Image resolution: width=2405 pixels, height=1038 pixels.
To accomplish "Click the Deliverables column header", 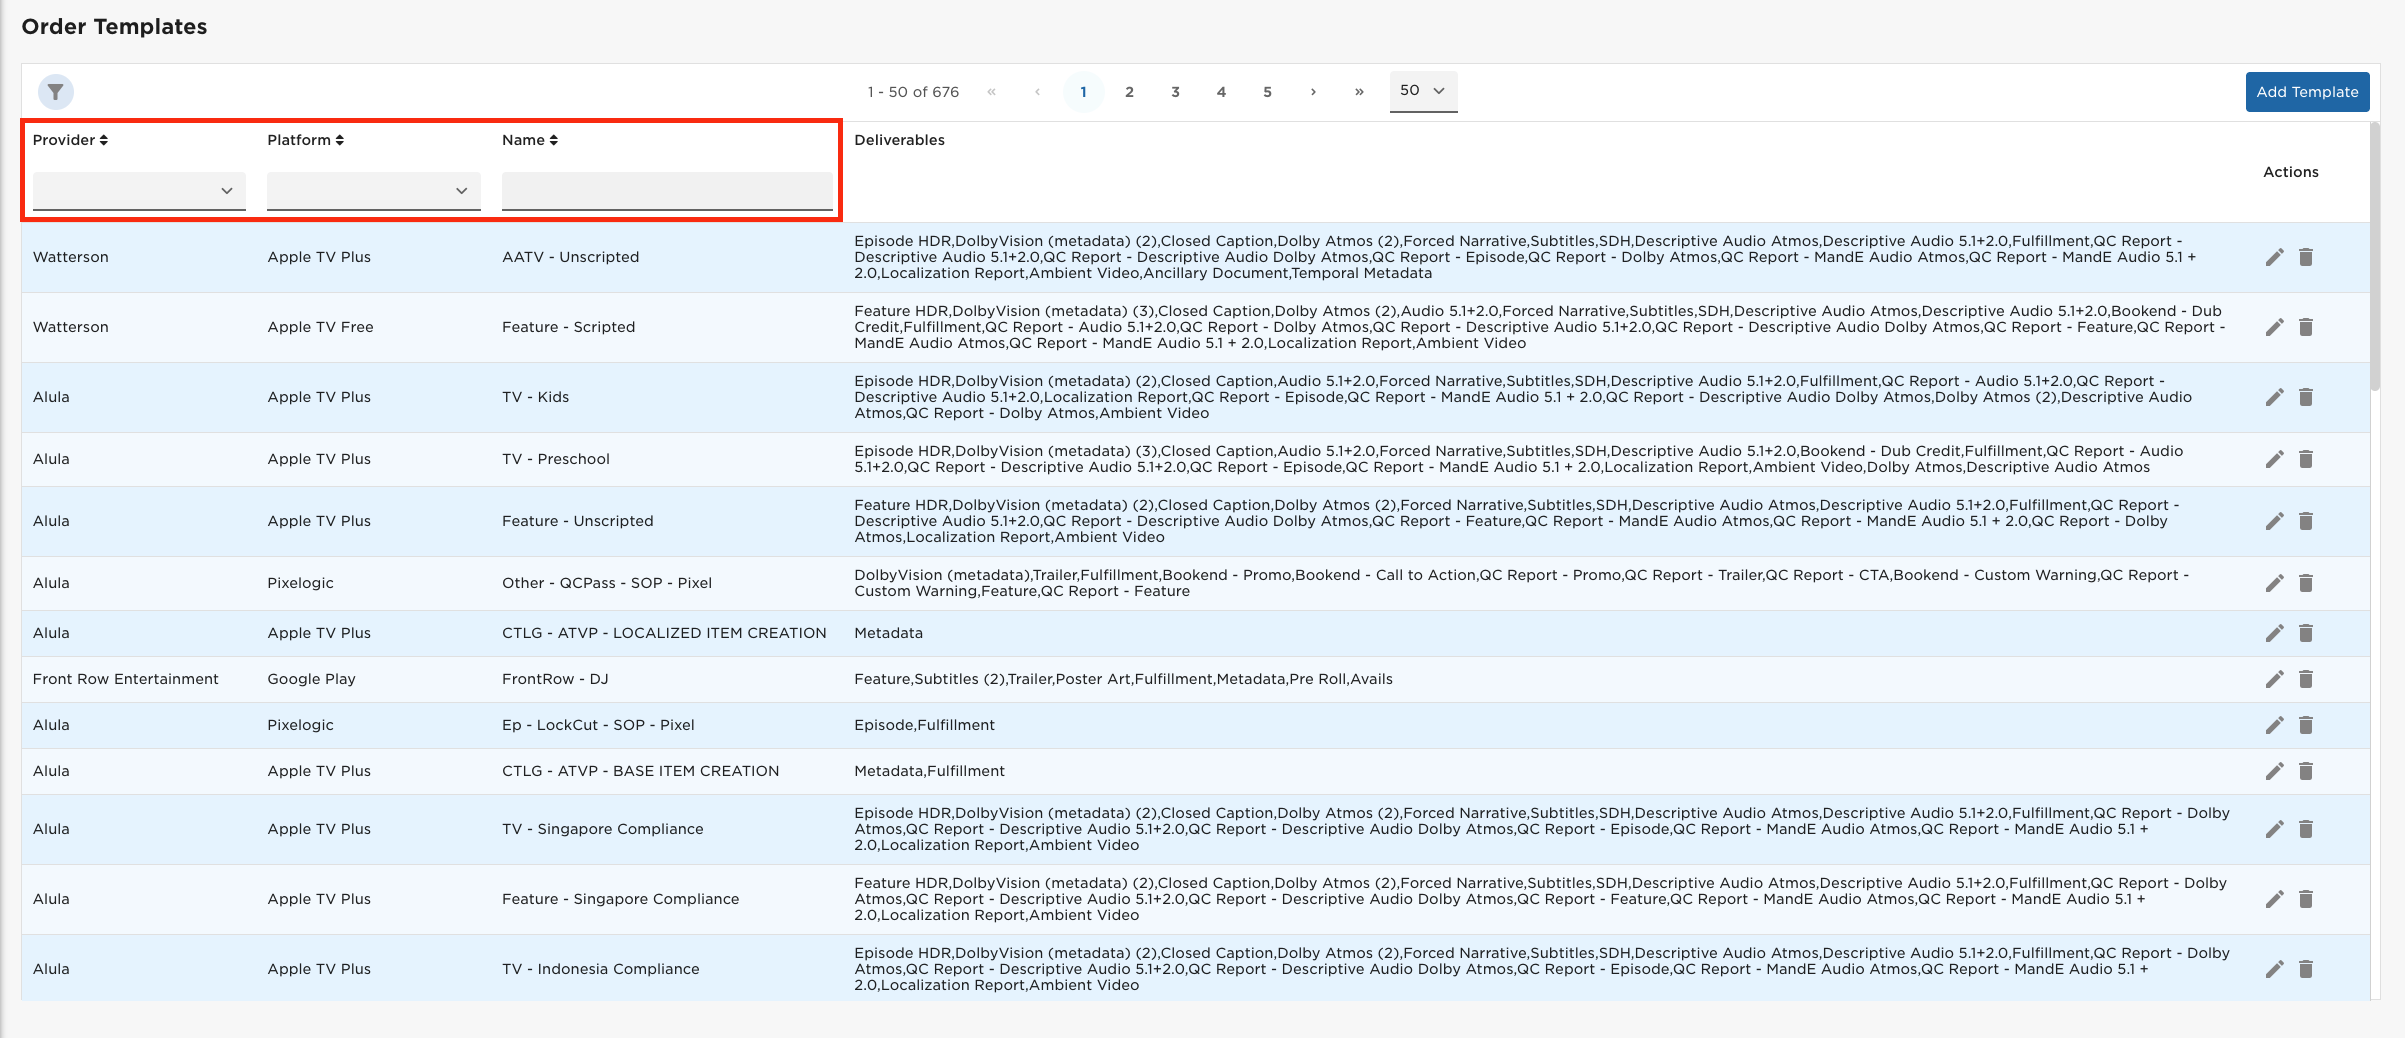I will (x=899, y=140).
